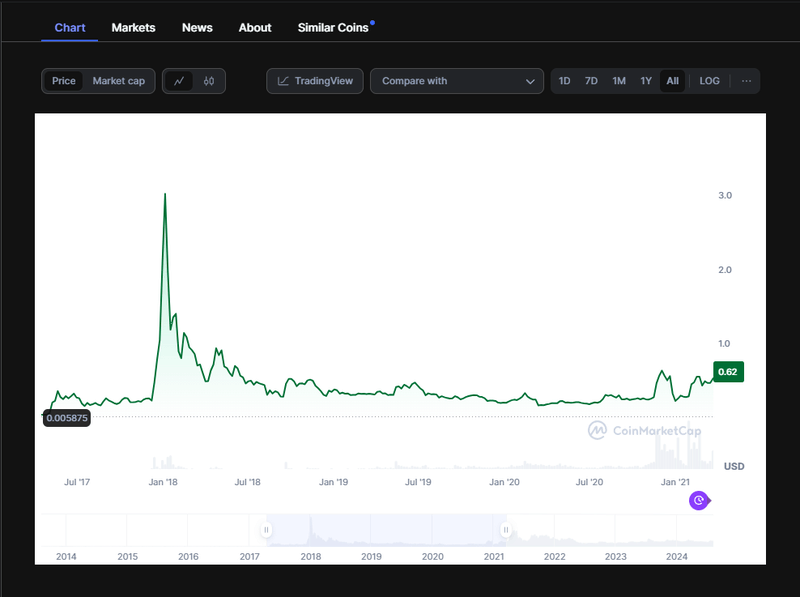Screen dimensions: 800x597
Task: Click the right range slider handle
Action: coord(506,529)
